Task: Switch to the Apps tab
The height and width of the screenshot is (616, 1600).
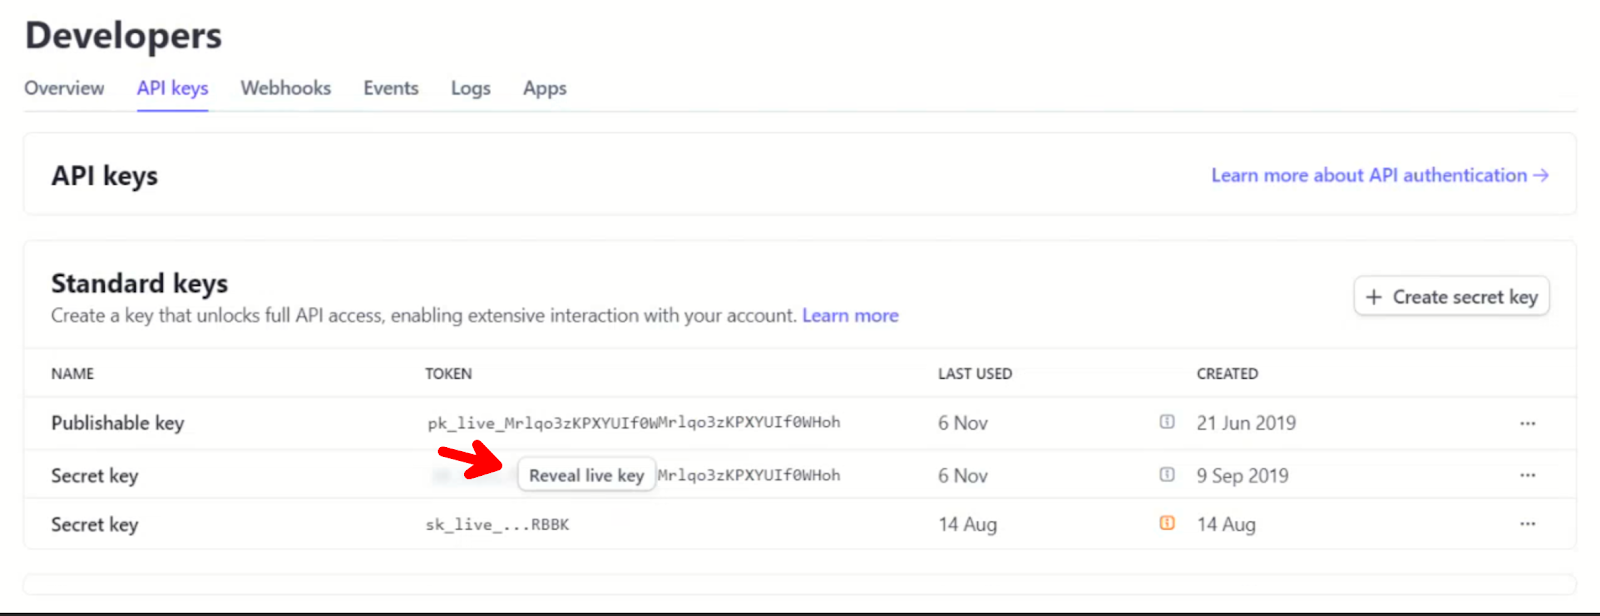Action: (544, 88)
